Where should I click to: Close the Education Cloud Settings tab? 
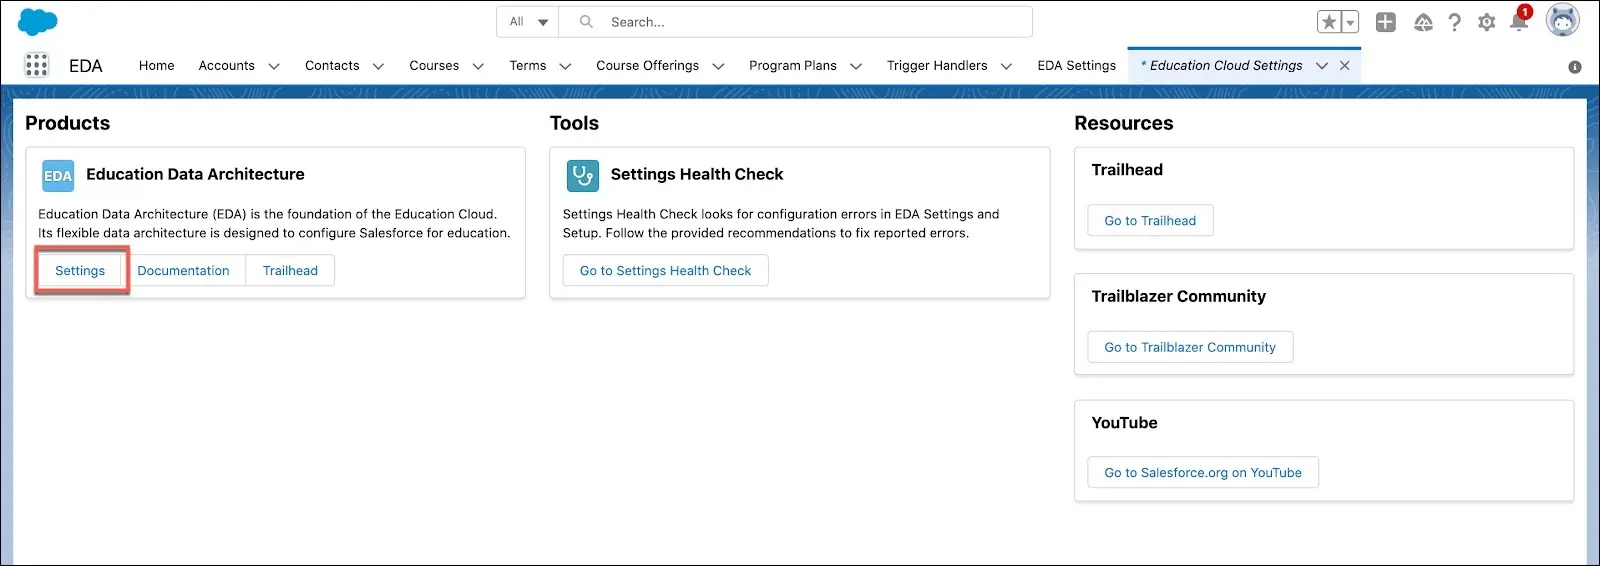[x=1345, y=65]
